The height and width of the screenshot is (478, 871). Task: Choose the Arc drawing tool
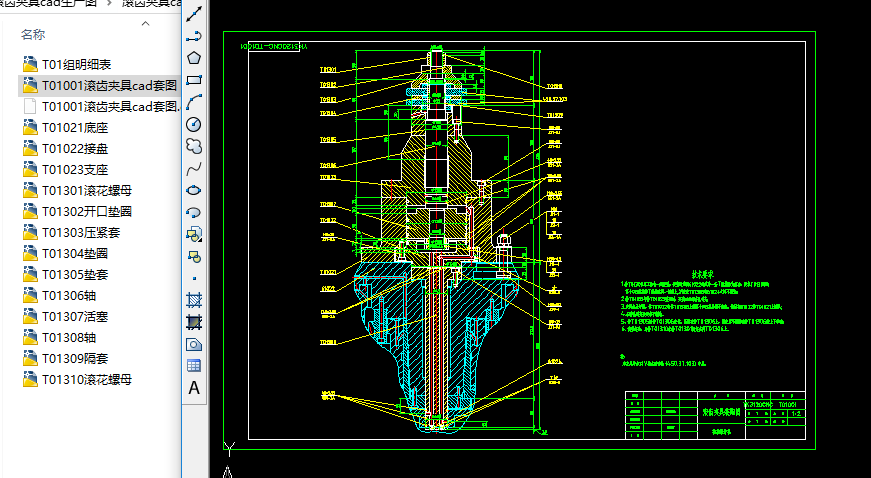(x=194, y=102)
